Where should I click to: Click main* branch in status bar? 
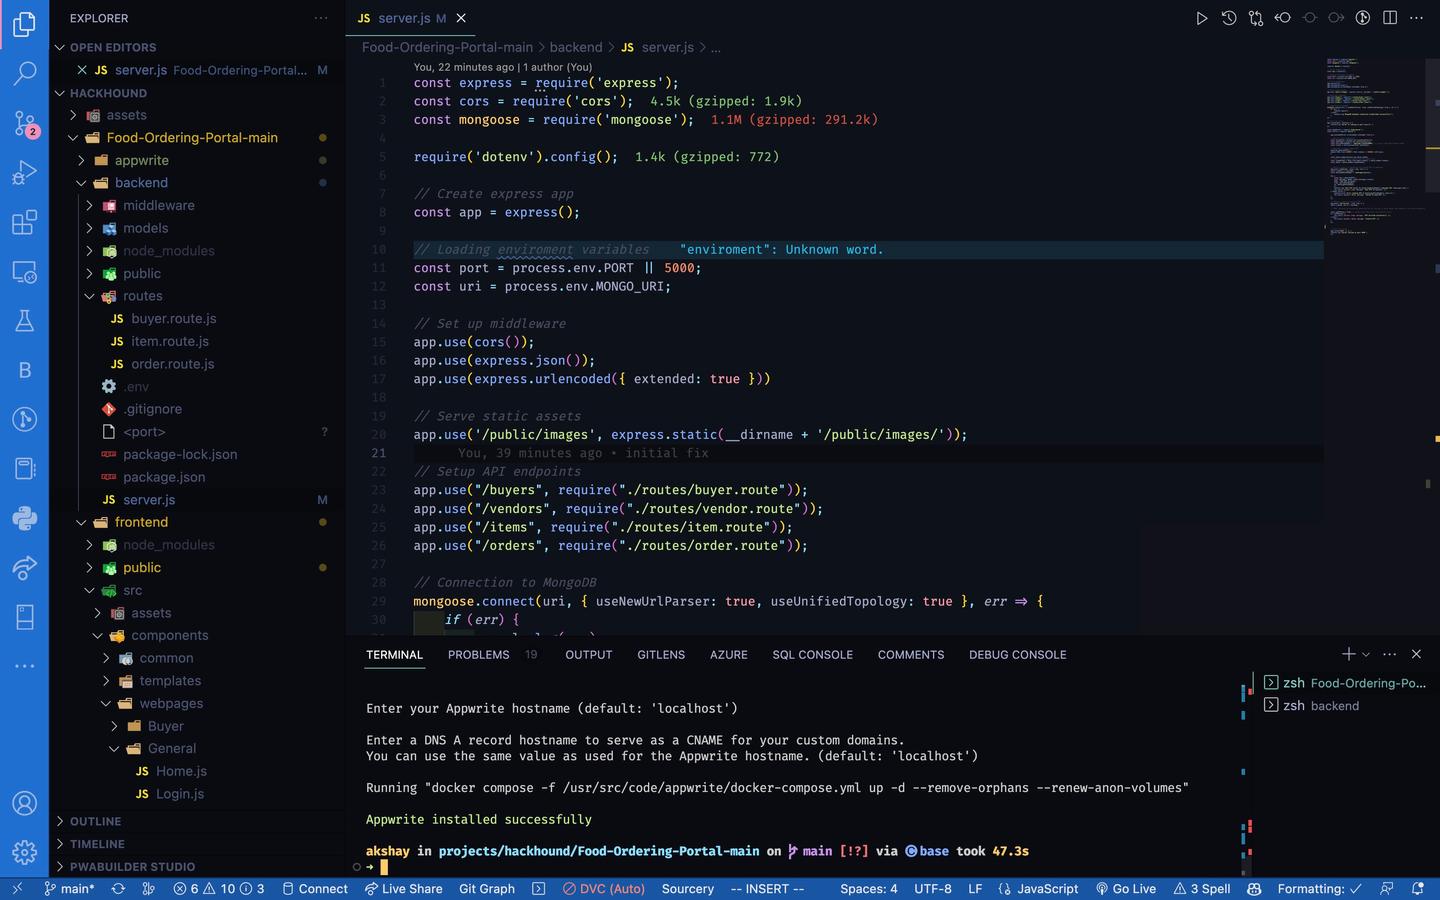(69, 888)
